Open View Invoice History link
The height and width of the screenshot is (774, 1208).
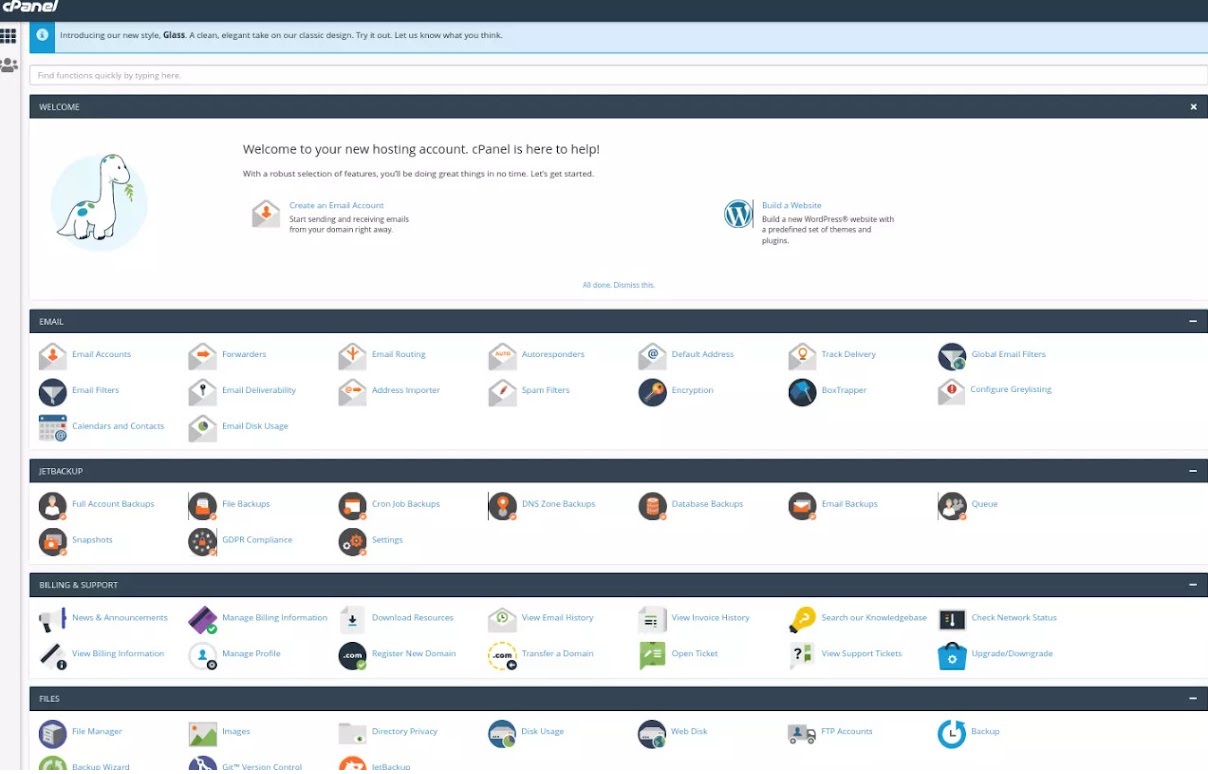(710, 618)
